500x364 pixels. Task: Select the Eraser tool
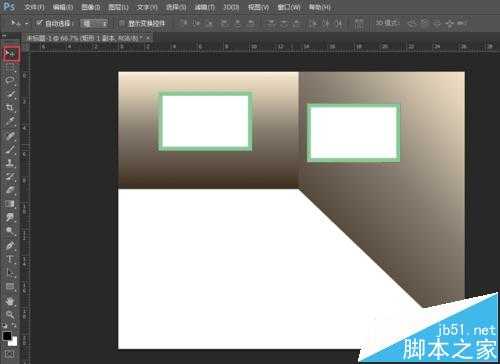coord(10,190)
